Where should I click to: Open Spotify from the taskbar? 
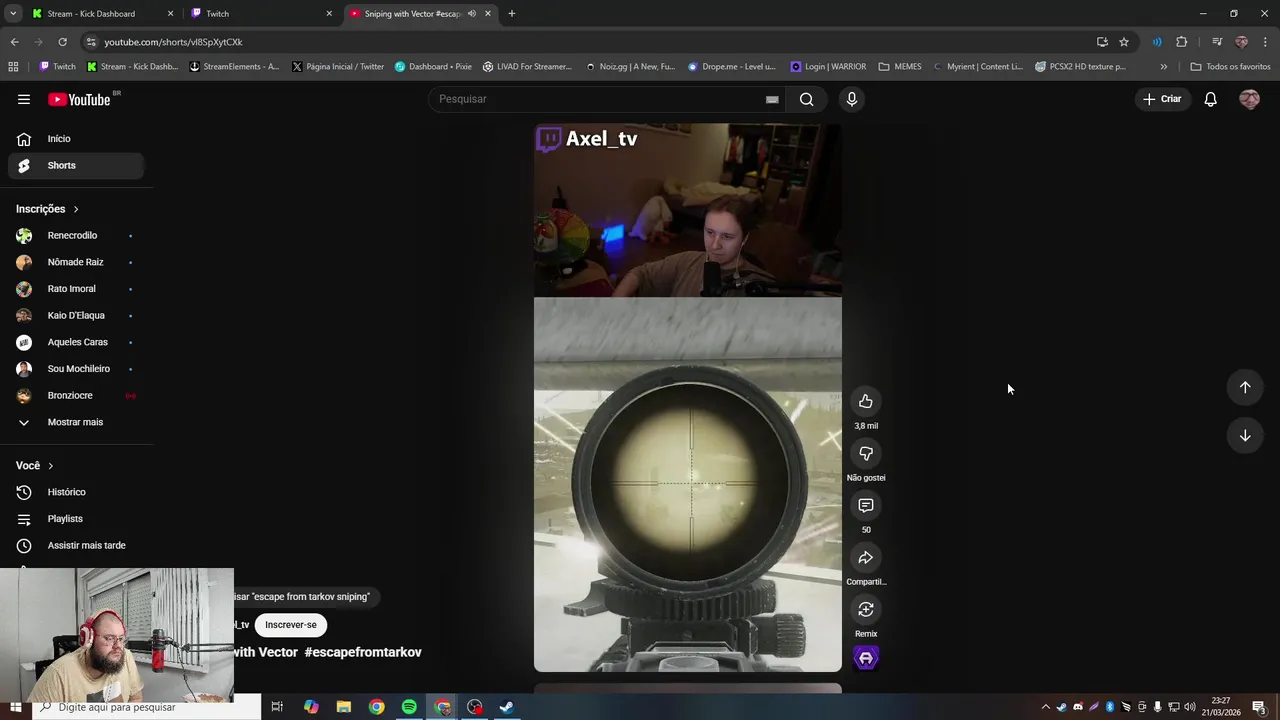coord(409,707)
